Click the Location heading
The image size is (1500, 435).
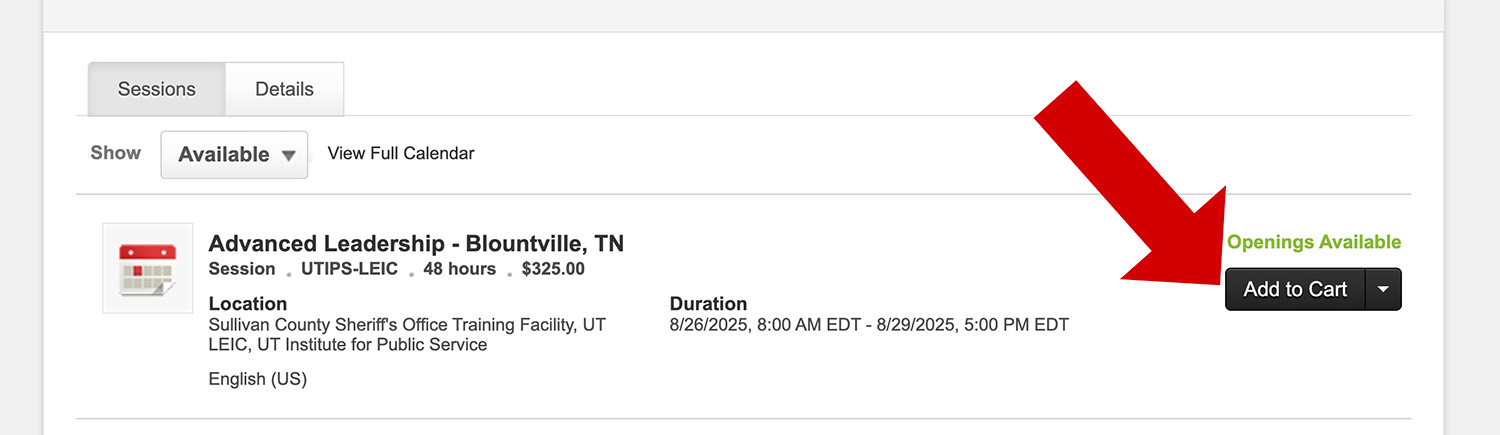[x=247, y=303]
